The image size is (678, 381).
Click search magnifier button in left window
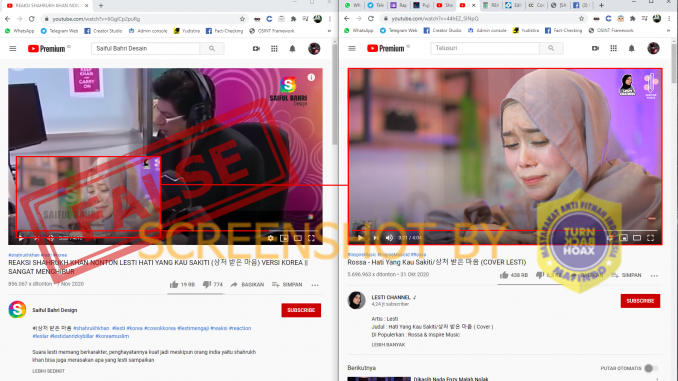click(212, 48)
